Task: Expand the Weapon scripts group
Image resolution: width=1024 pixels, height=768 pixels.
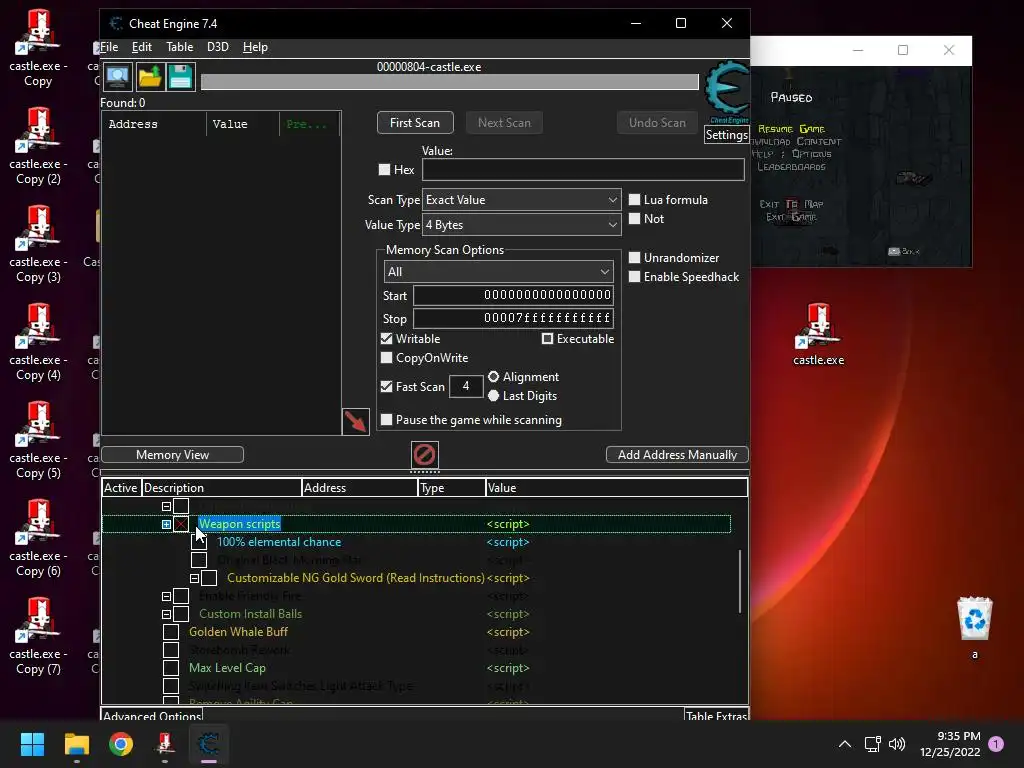Action: [167, 524]
